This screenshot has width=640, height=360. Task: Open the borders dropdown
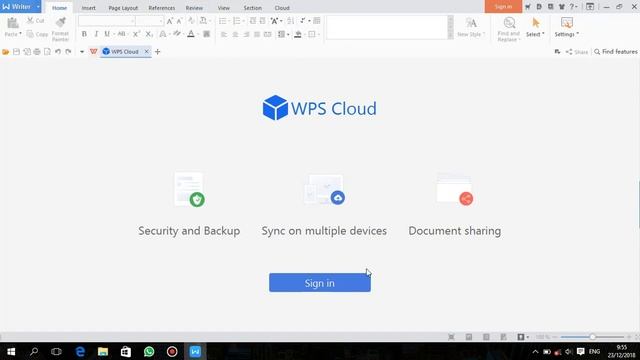click(x=313, y=35)
